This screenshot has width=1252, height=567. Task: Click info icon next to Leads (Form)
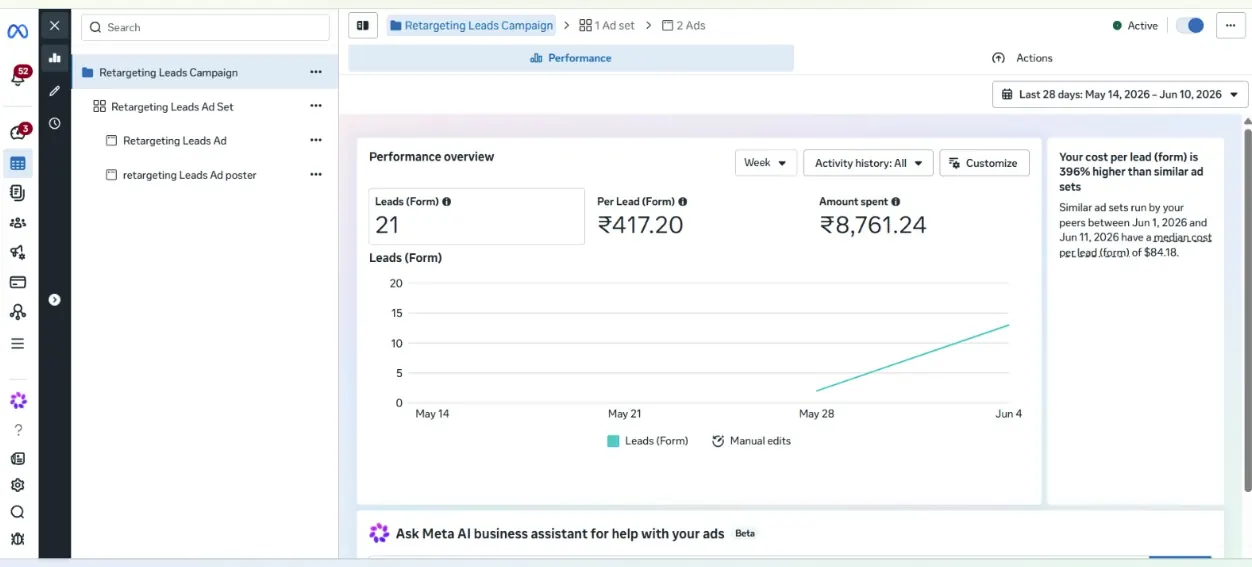(x=447, y=201)
